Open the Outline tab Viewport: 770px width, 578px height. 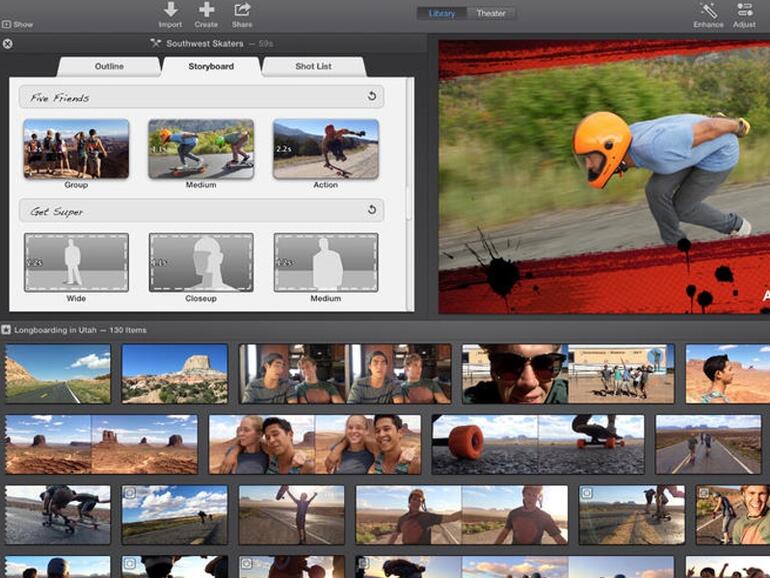coord(109,67)
